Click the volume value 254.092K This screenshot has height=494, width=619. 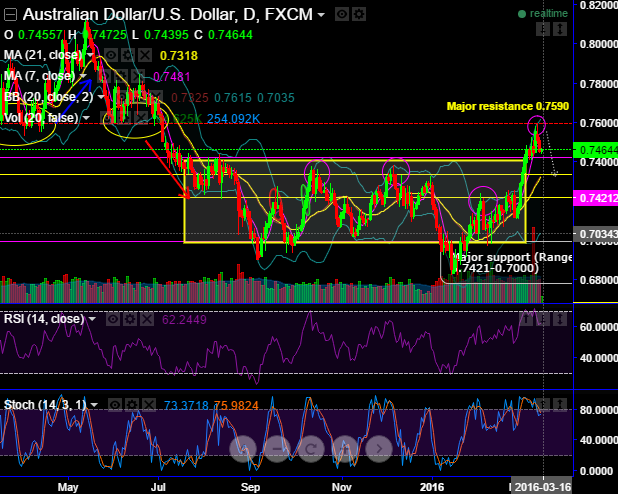click(233, 118)
